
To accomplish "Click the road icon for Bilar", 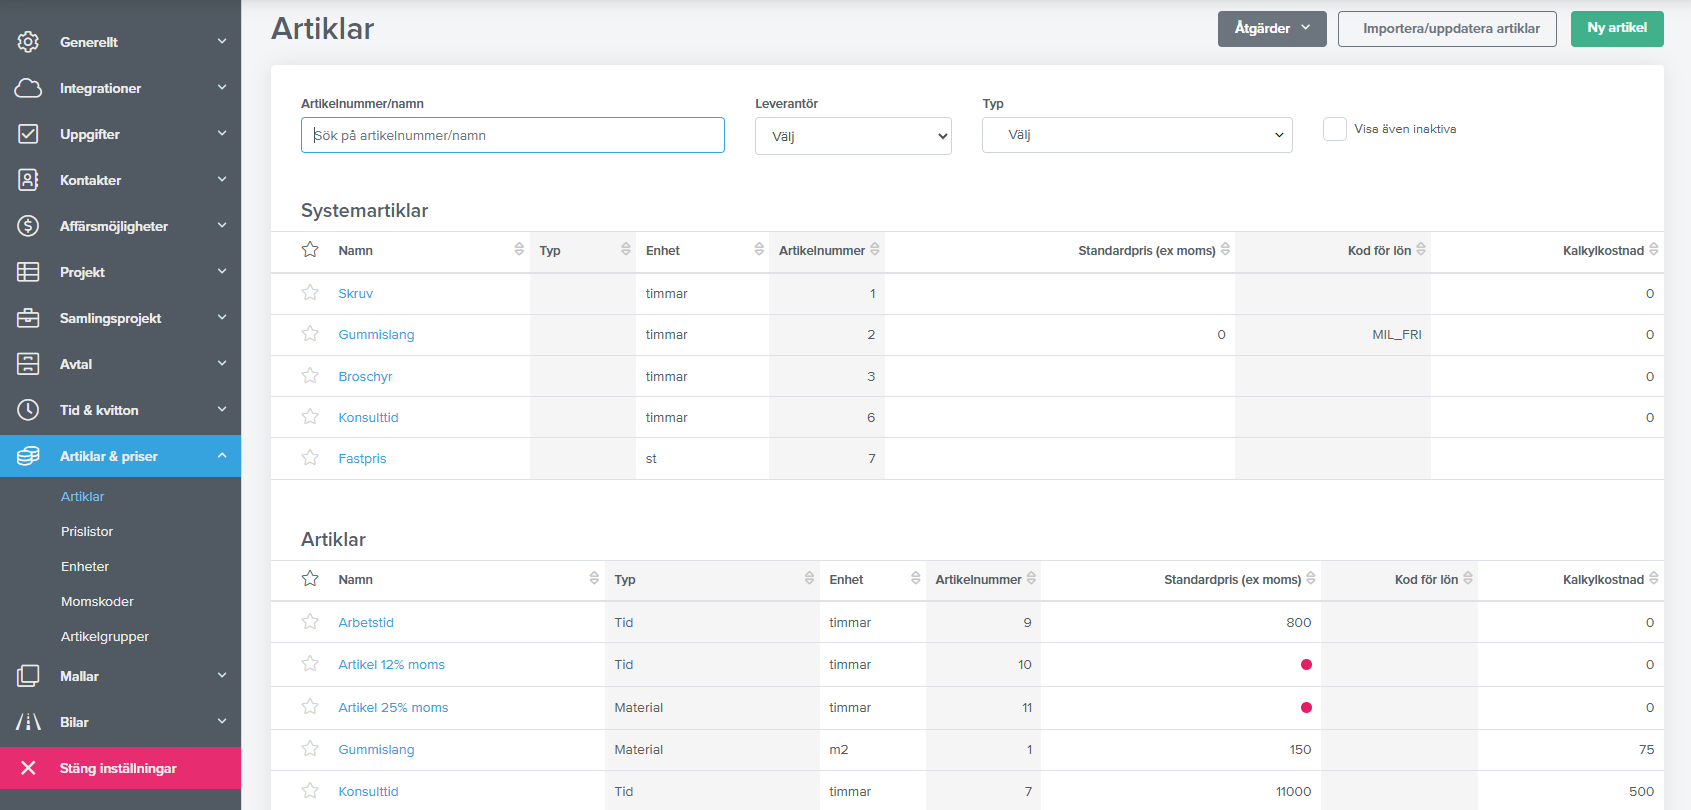I will click(28, 722).
